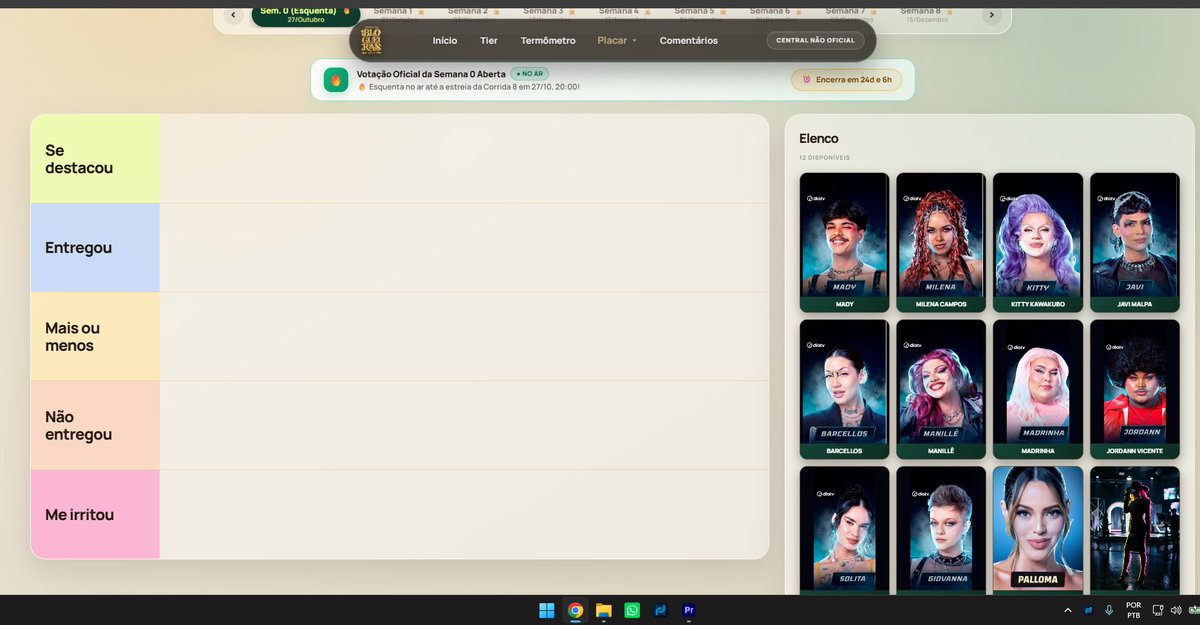Pick the Javi Malpa cast card

tap(1135, 242)
